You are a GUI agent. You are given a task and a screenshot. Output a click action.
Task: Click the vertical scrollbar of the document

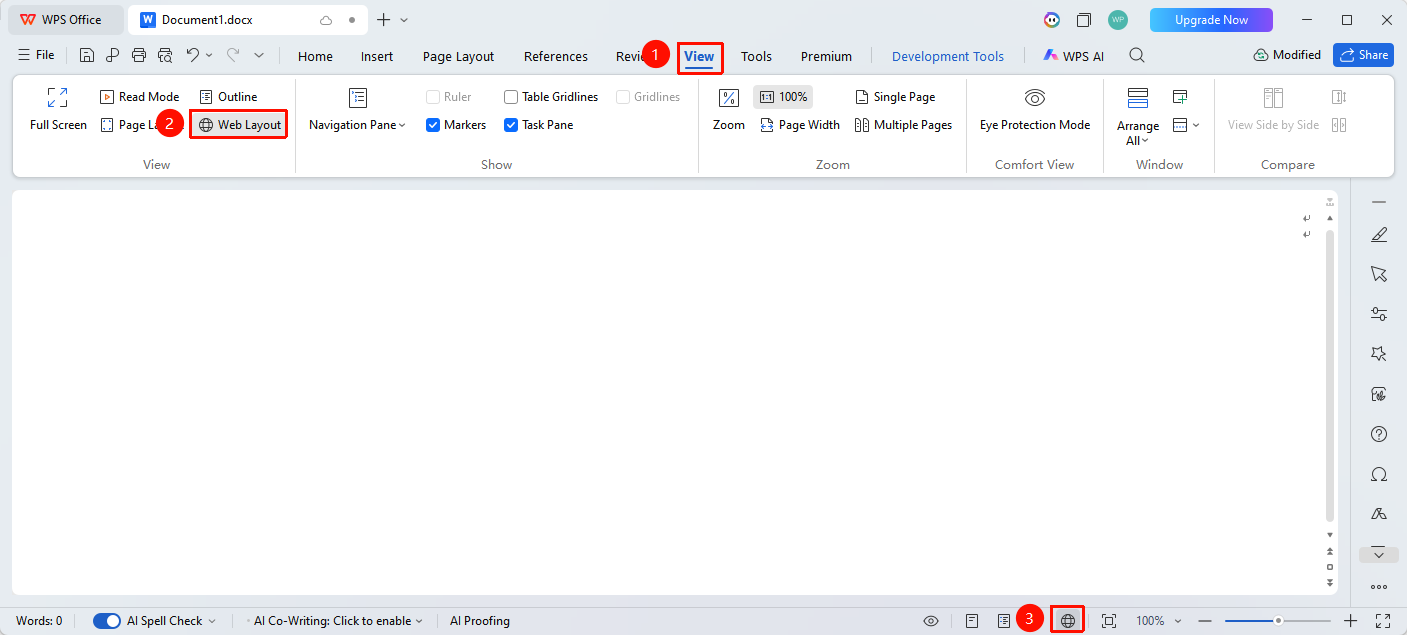coord(1330,375)
